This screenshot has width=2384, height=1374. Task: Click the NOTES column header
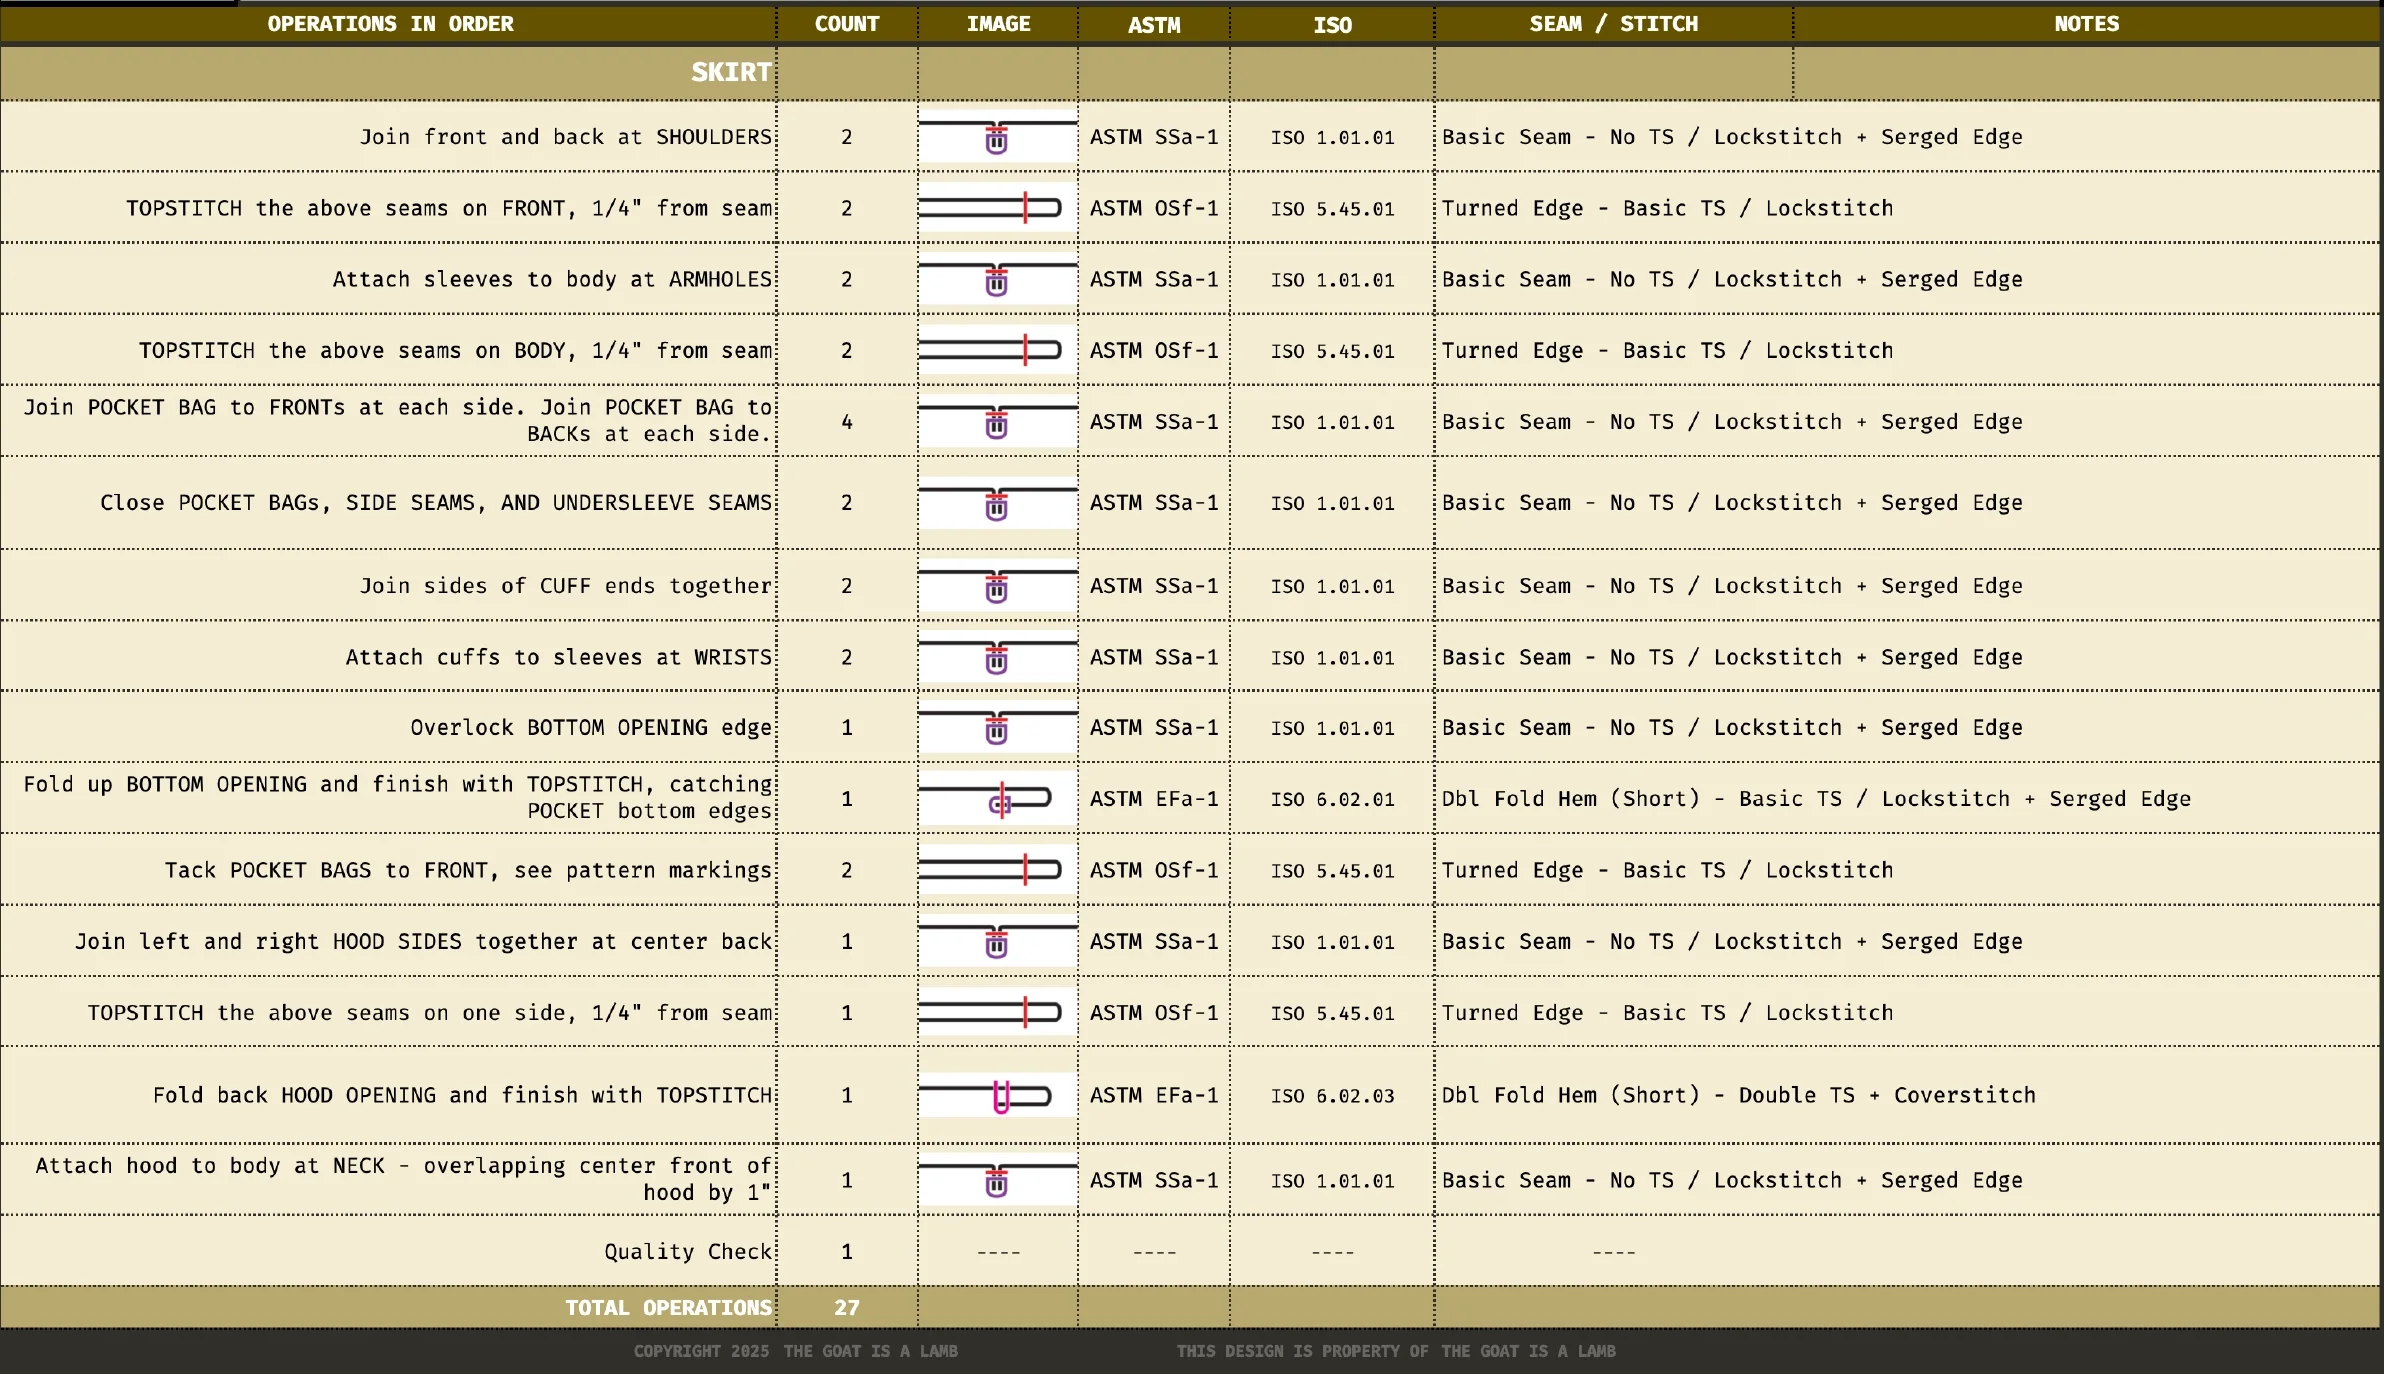(x=2086, y=24)
